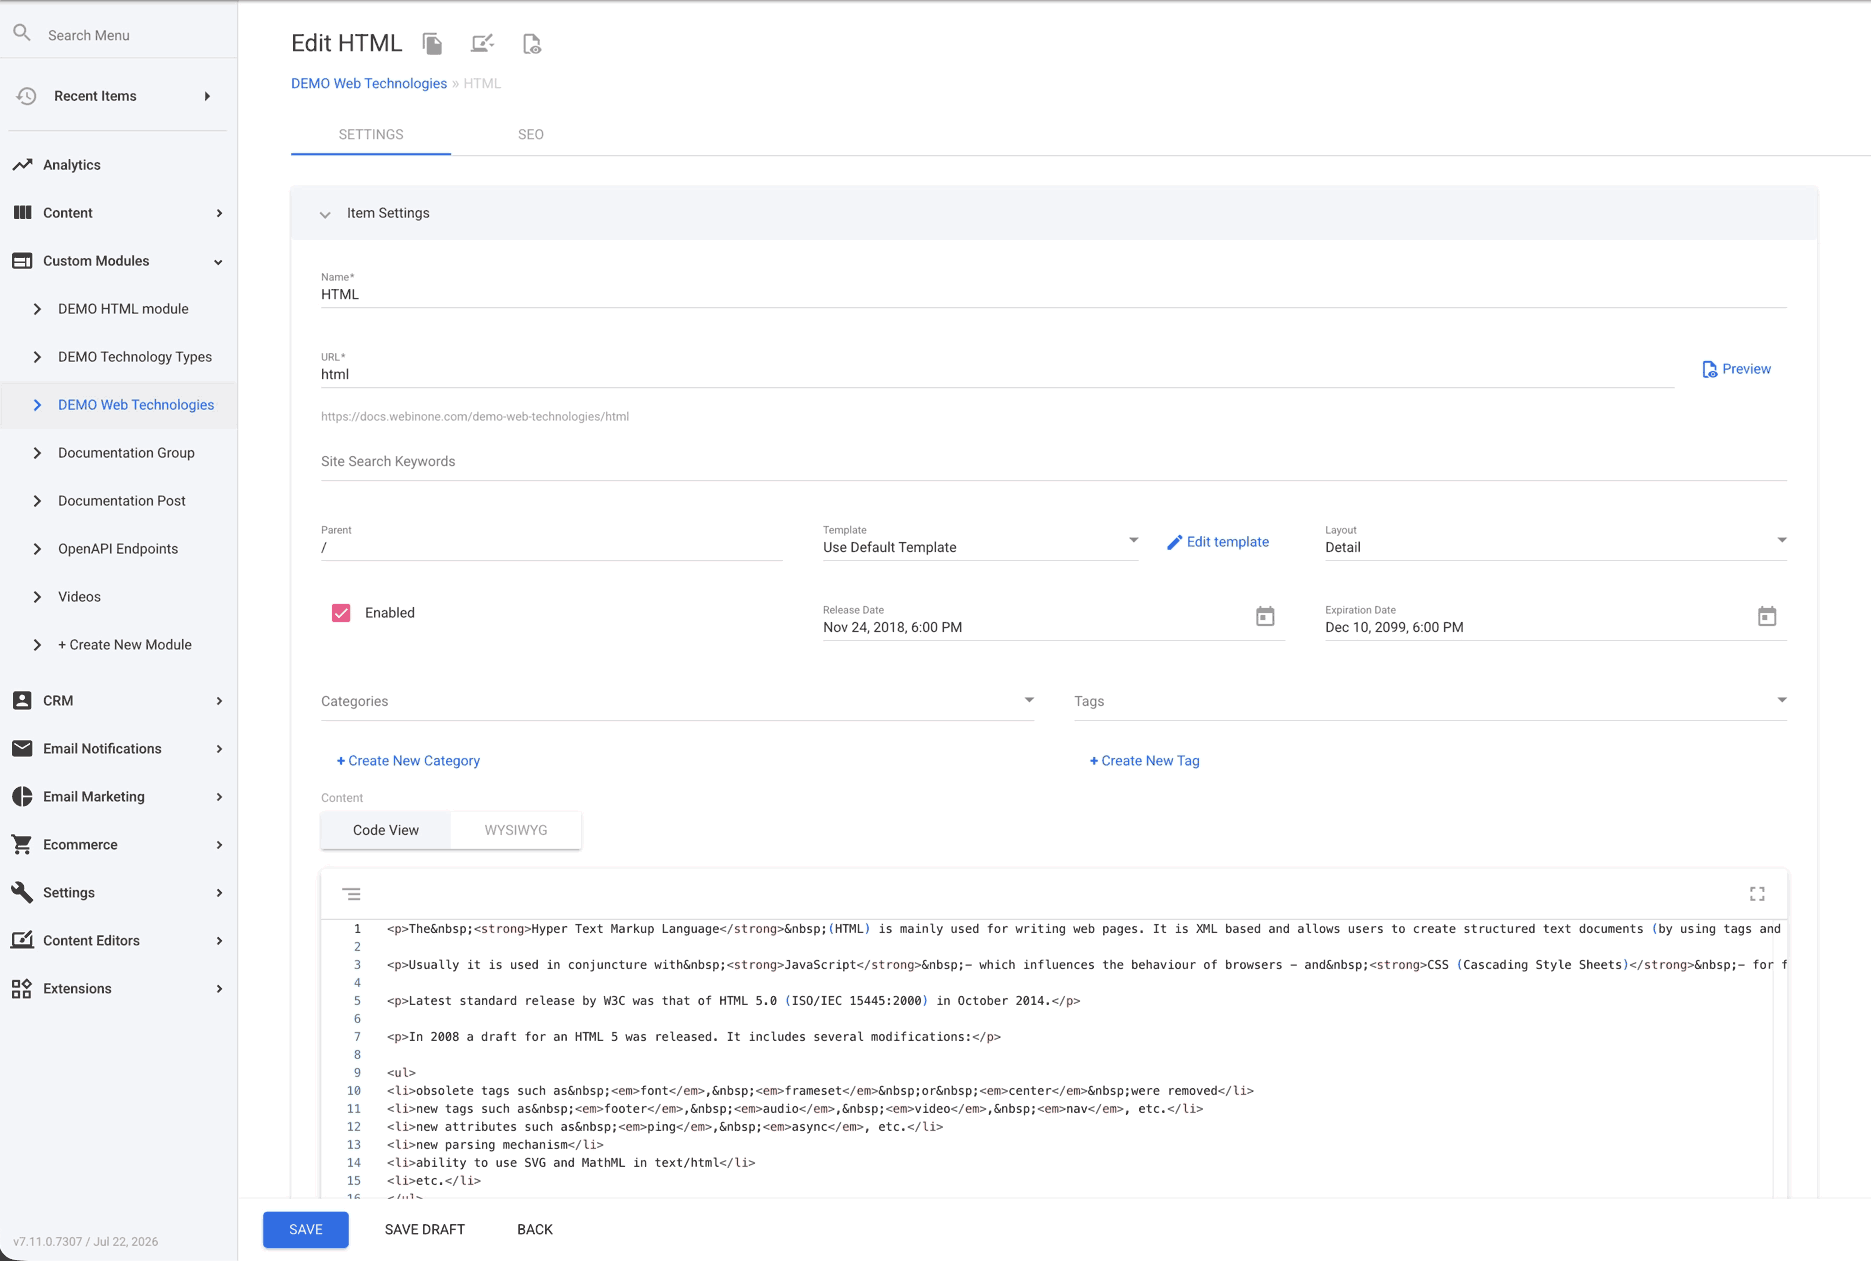This screenshot has height=1261, width=1871.
Task: Click the copy item icon beside Edit HTML
Action: click(x=432, y=44)
